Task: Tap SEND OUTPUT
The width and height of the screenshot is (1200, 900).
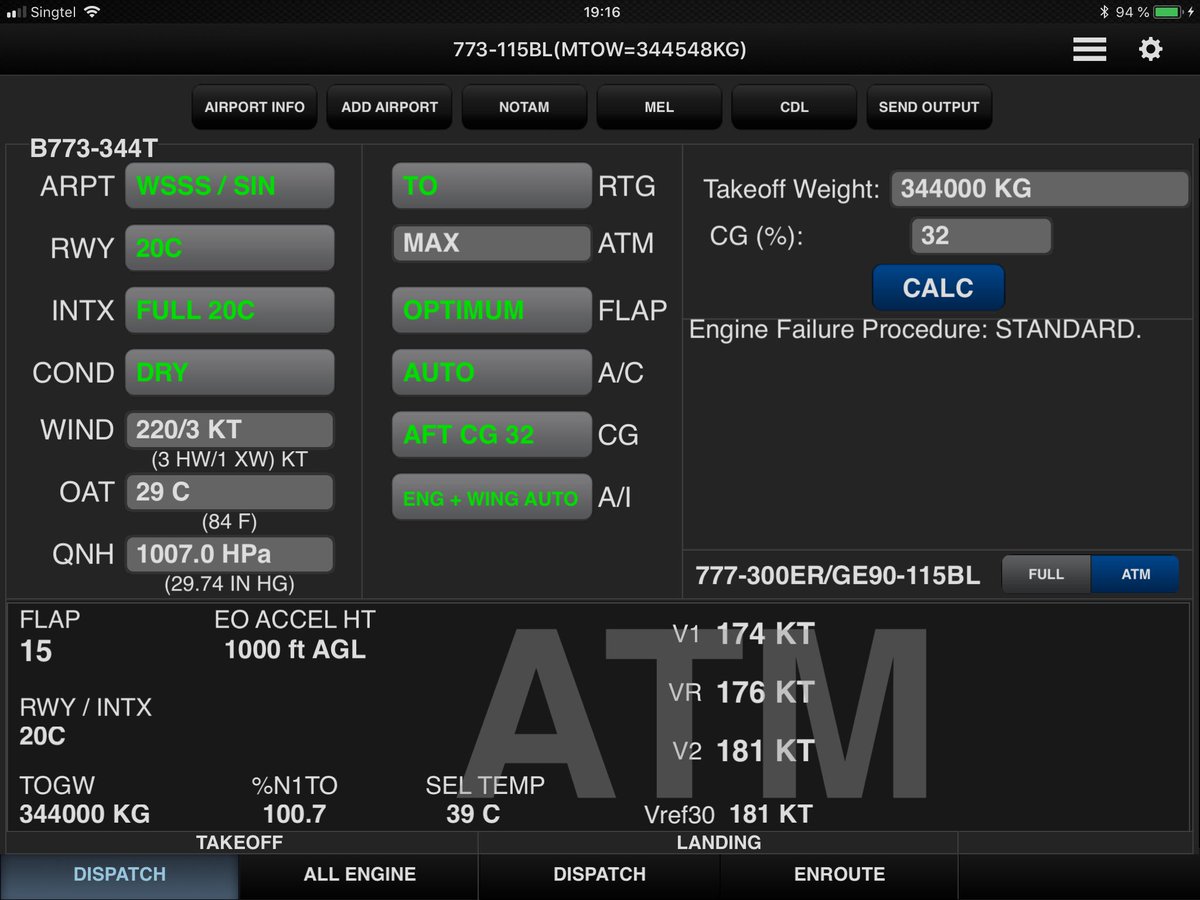Action: [929, 107]
